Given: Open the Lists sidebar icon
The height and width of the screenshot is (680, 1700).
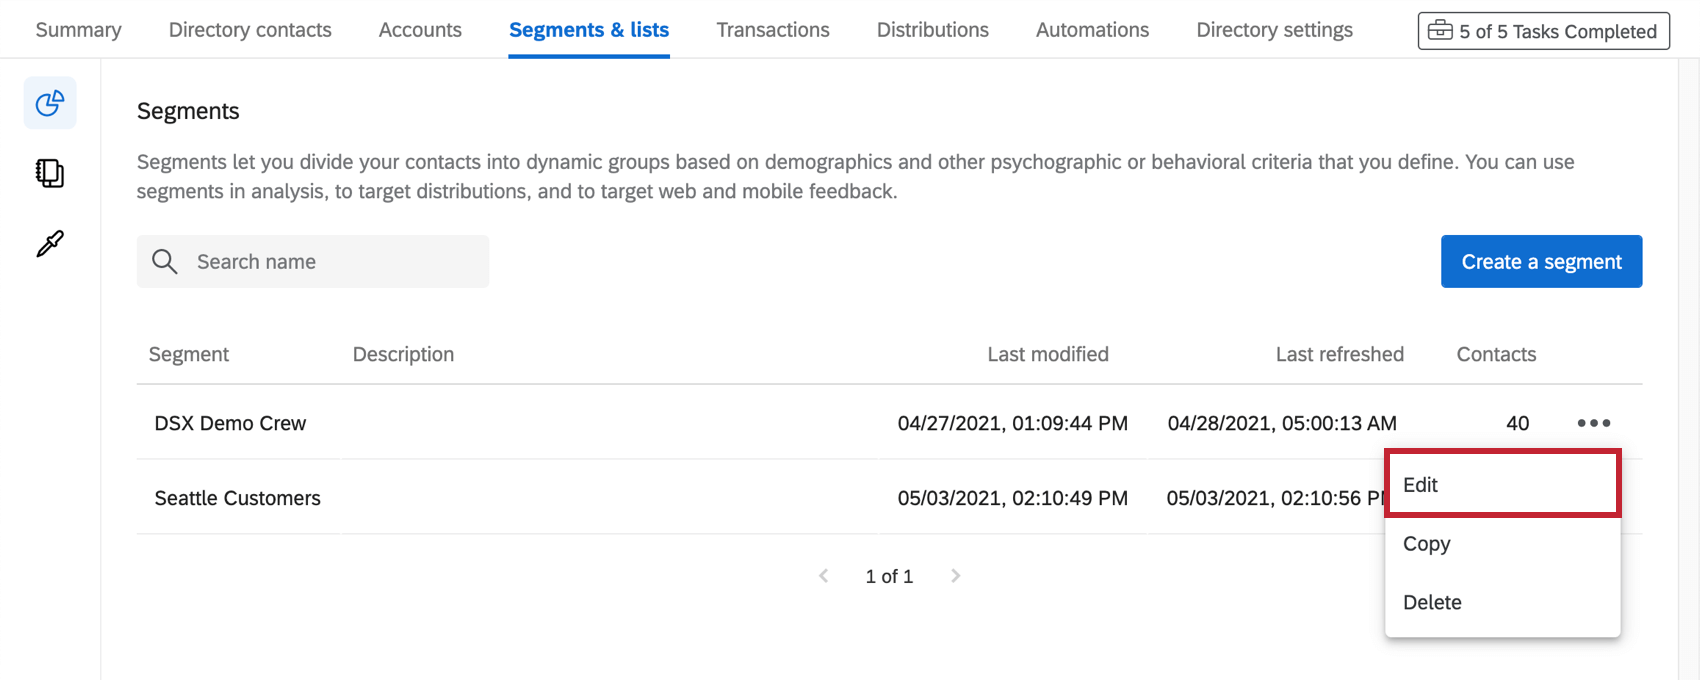Looking at the screenshot, I should (50, 173).
